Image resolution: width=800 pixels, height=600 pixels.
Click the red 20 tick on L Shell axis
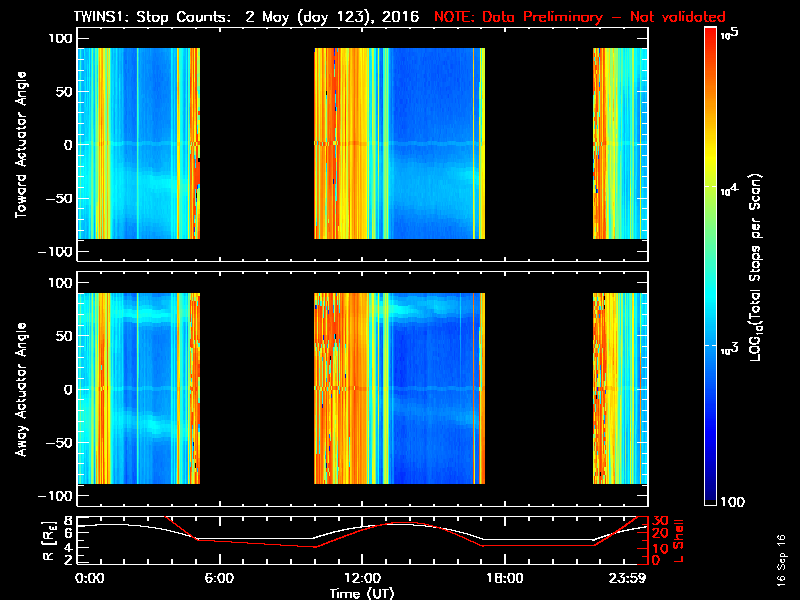[x=660, y=534]
